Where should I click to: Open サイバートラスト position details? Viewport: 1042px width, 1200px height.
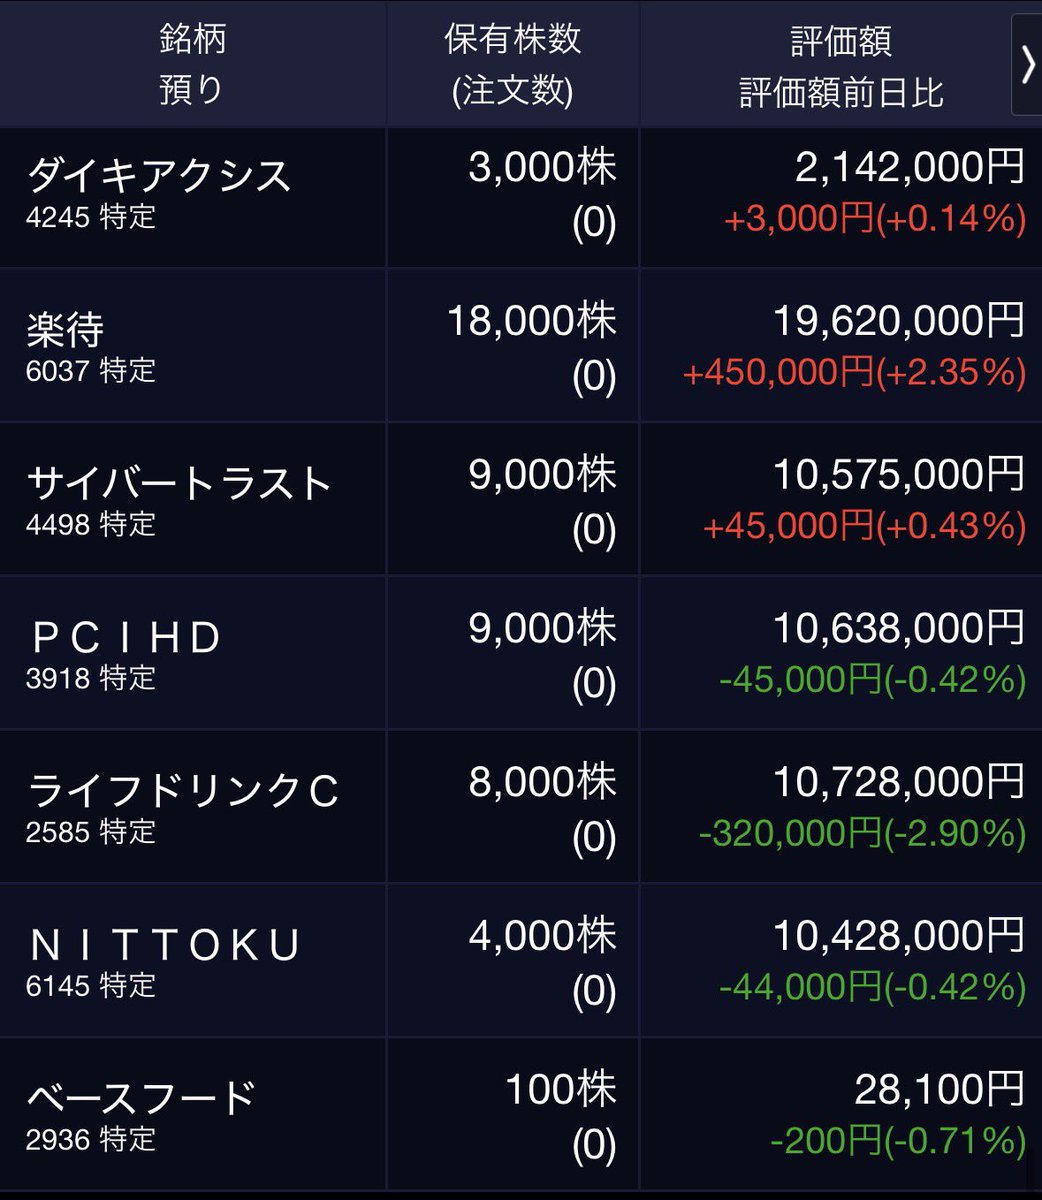(x=521, y=498)
